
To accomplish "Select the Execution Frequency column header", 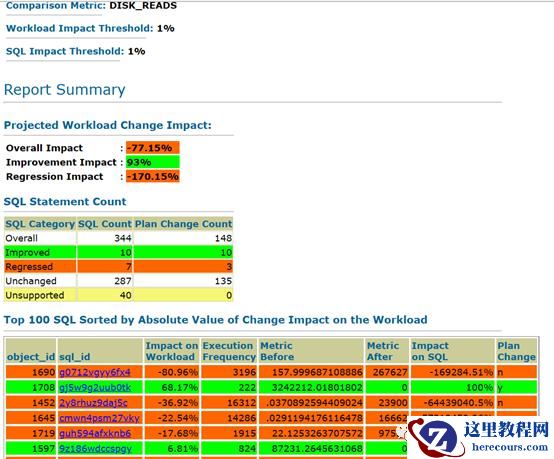I will pos(229,351).
